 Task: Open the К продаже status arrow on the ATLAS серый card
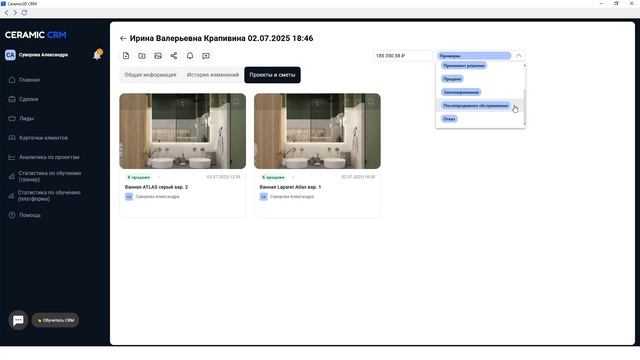158,178
